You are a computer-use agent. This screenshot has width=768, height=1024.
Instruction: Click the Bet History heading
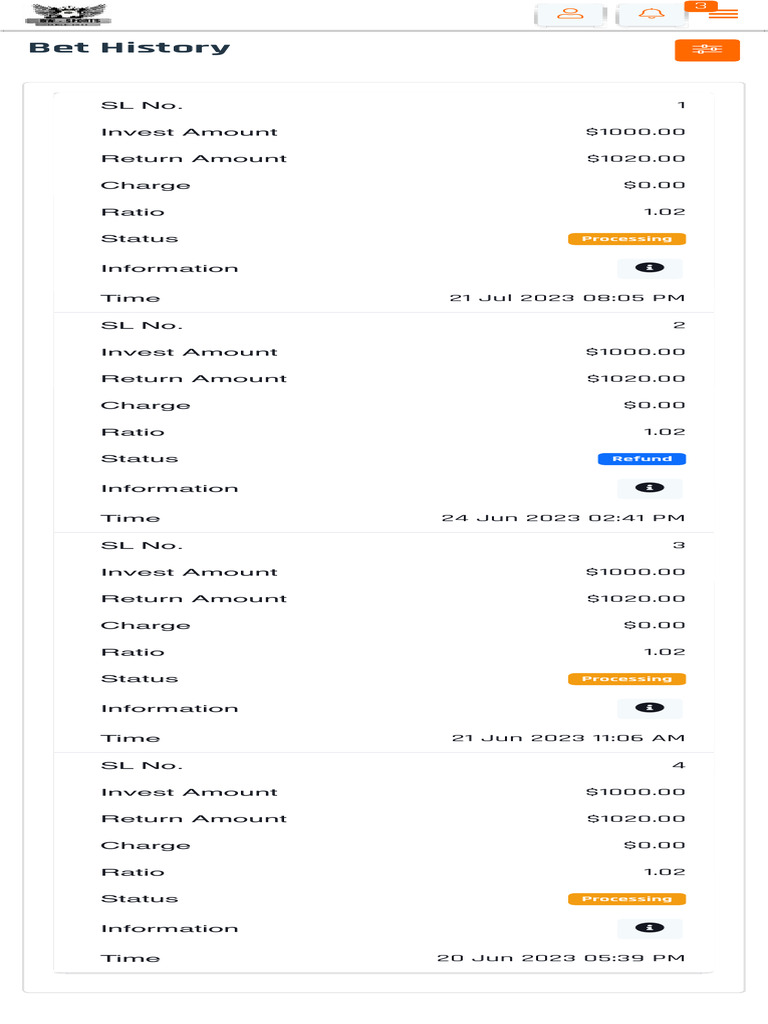pyautogui.click(x=129, y=48)
